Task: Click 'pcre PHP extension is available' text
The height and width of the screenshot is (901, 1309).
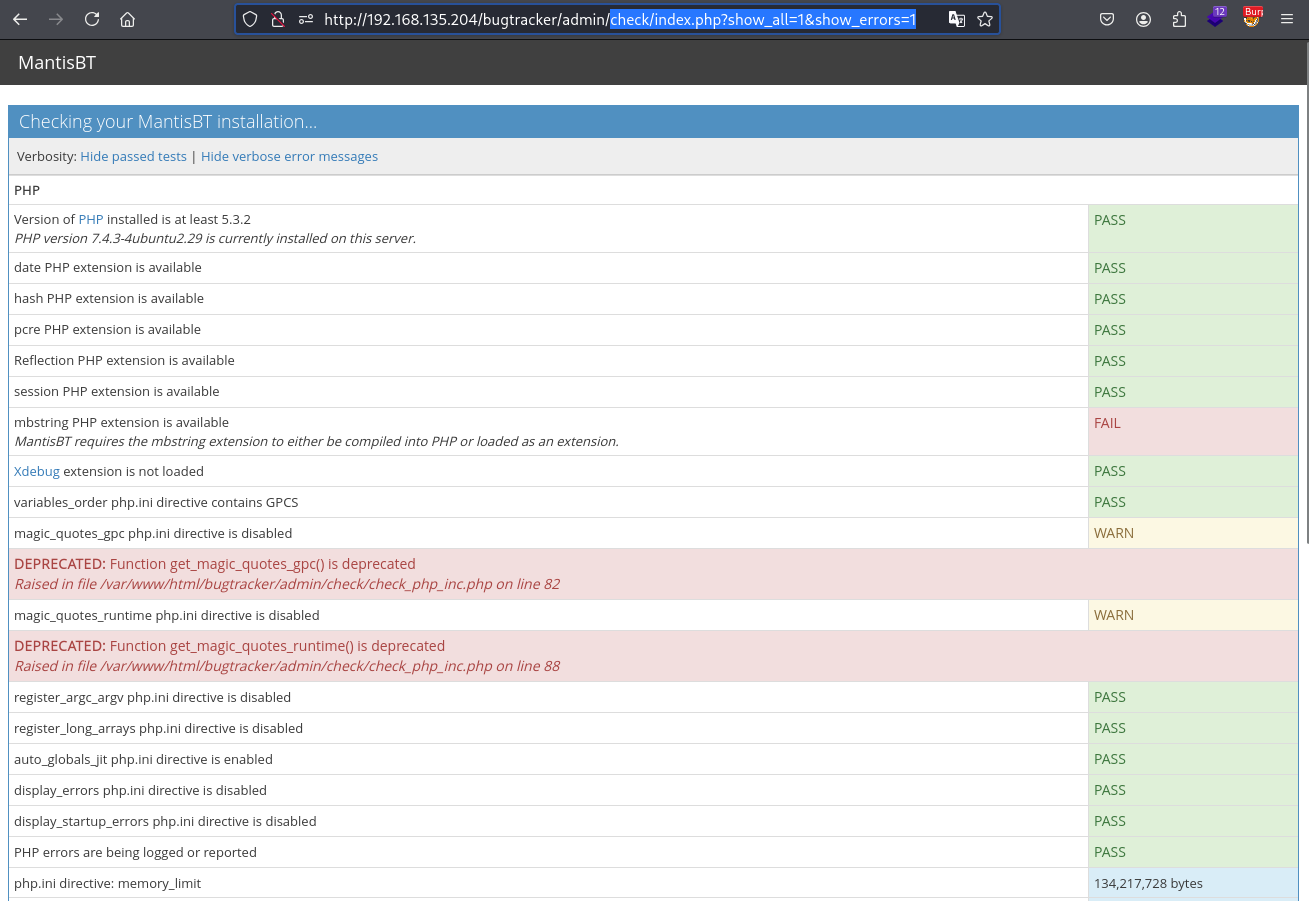Action: (x=107, y=329)
